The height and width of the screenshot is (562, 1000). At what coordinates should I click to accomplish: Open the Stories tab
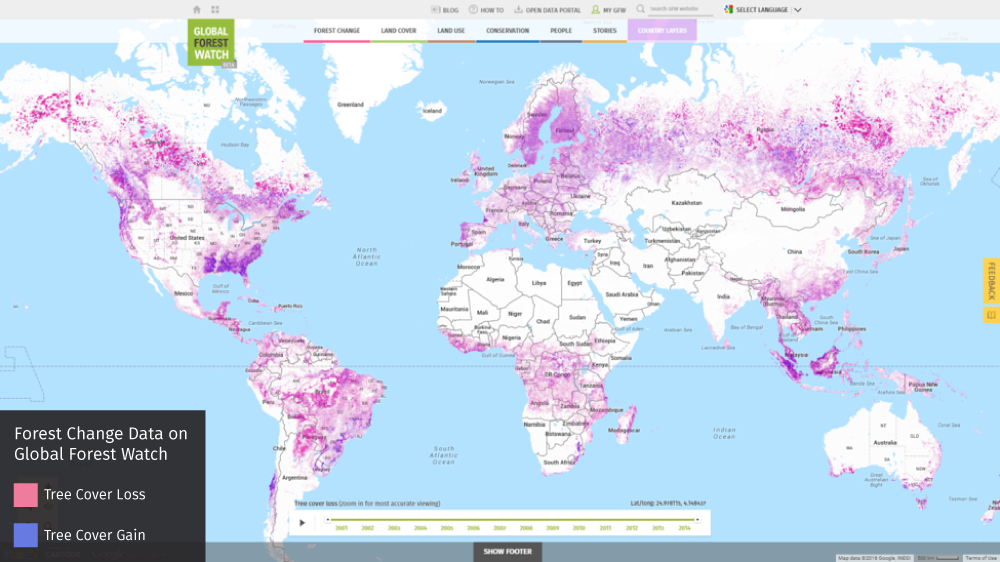pyautogui.click(x=605, y=31)
